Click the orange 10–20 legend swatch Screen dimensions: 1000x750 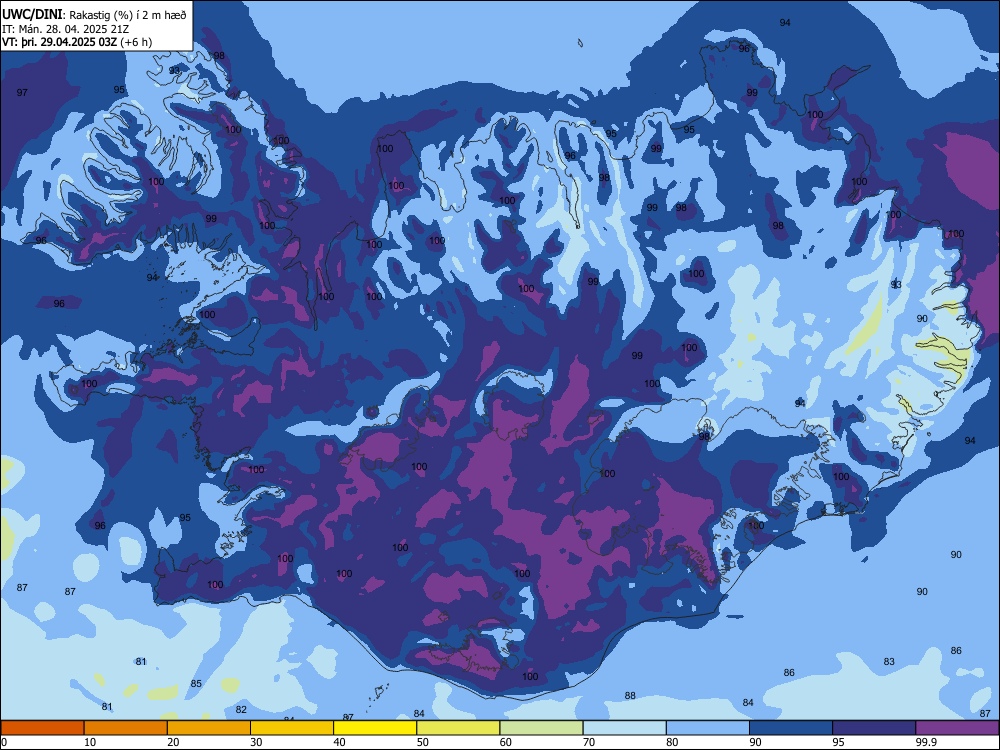tap(126, 727)
